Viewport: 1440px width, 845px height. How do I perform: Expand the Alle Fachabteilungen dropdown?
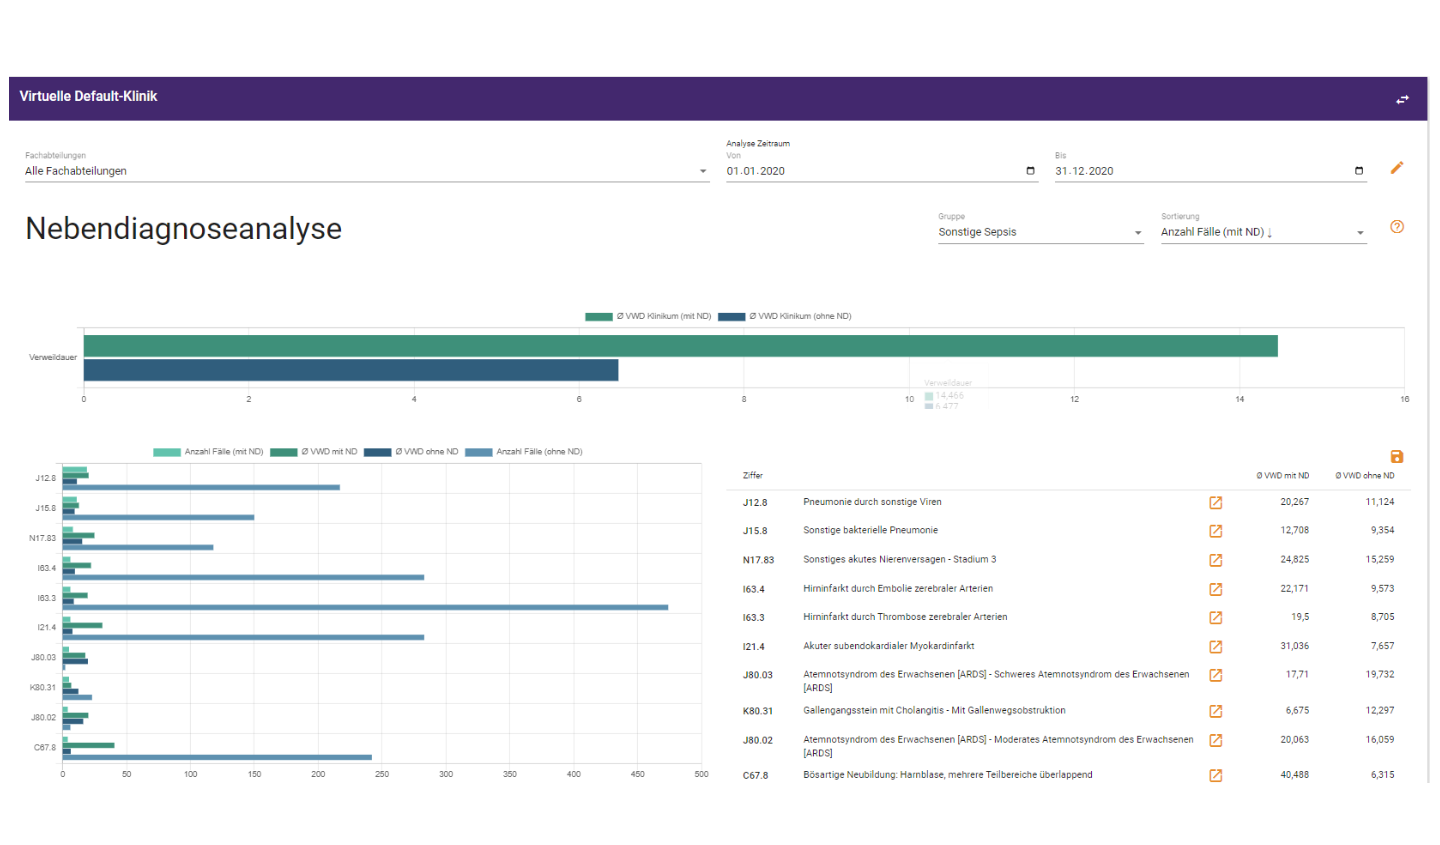[366, 171]
